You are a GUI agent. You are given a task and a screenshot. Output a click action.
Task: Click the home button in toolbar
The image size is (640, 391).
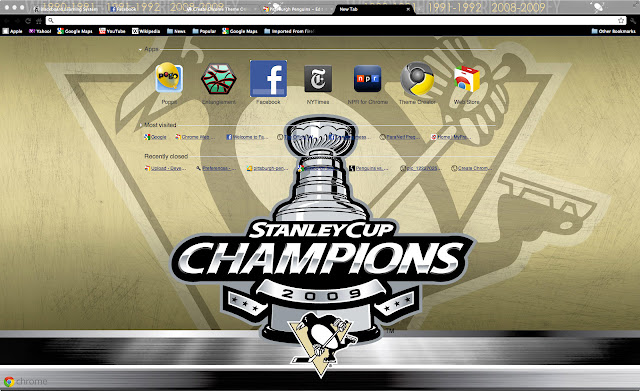click(39, 21)
